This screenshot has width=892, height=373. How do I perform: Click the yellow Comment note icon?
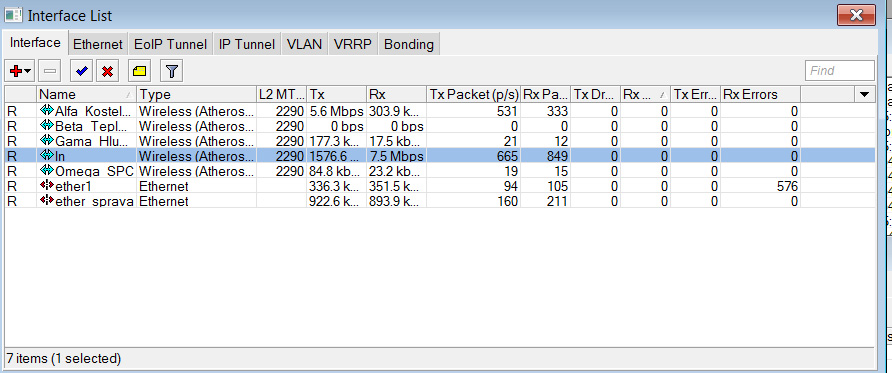(139, 71)
